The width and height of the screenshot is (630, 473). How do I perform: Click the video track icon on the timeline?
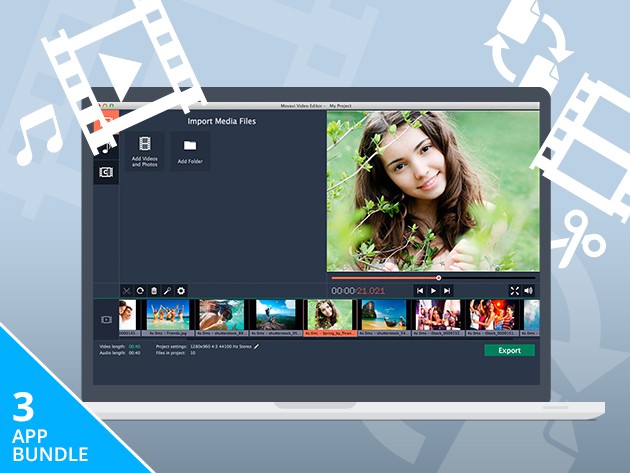[x=106, y=319]
